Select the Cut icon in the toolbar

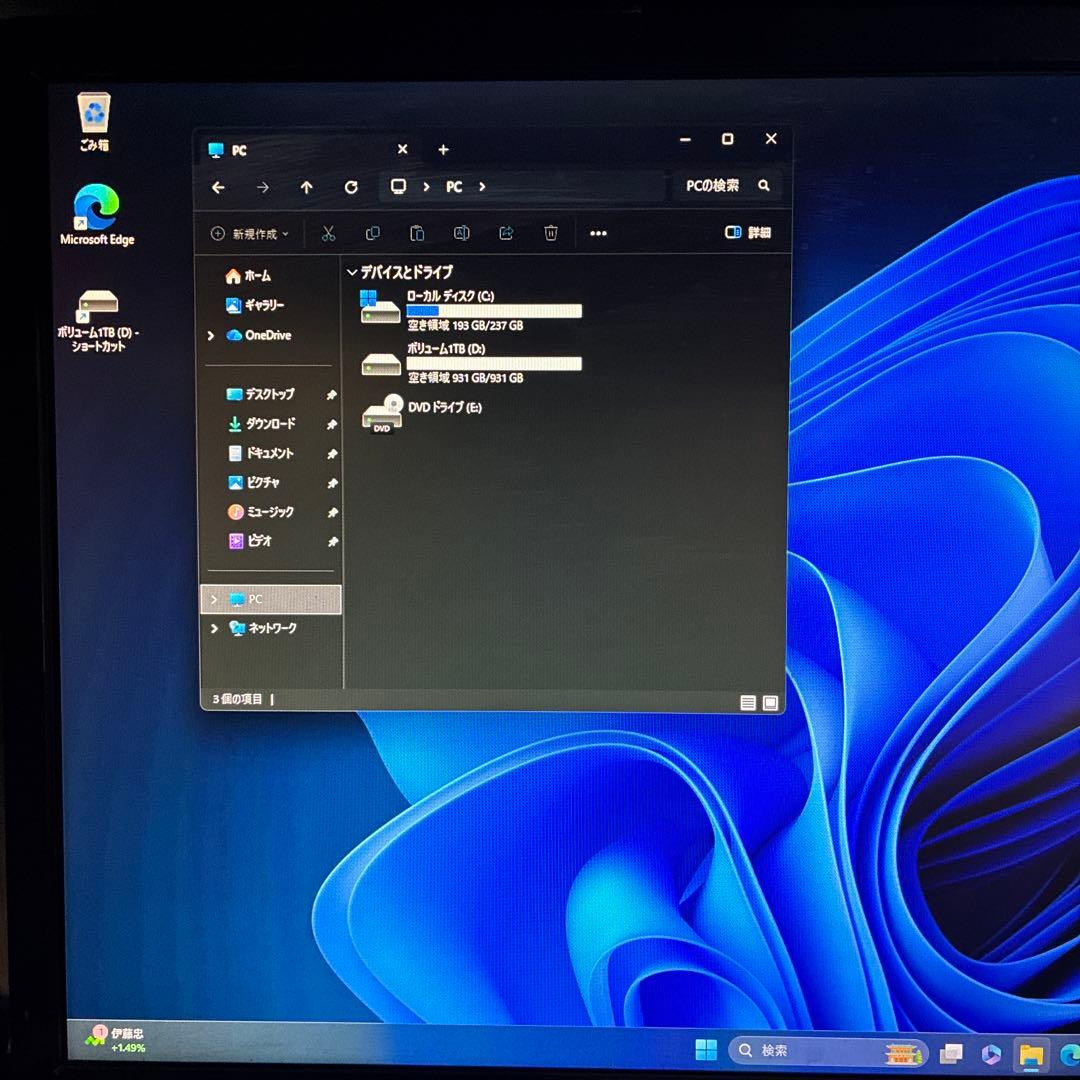coord(328,233)
